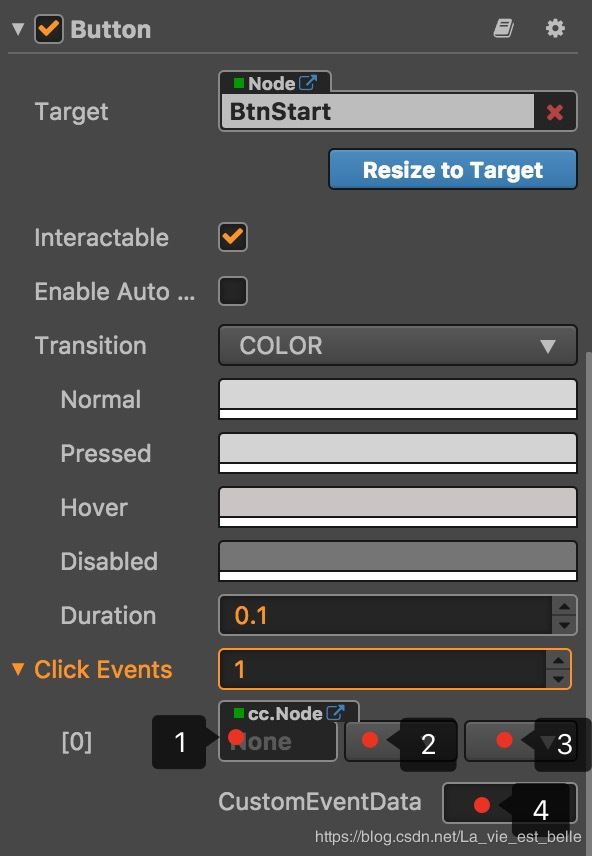592x856 pixels.
Task: Open the Disabled color swatch
Action: [398, 561]
